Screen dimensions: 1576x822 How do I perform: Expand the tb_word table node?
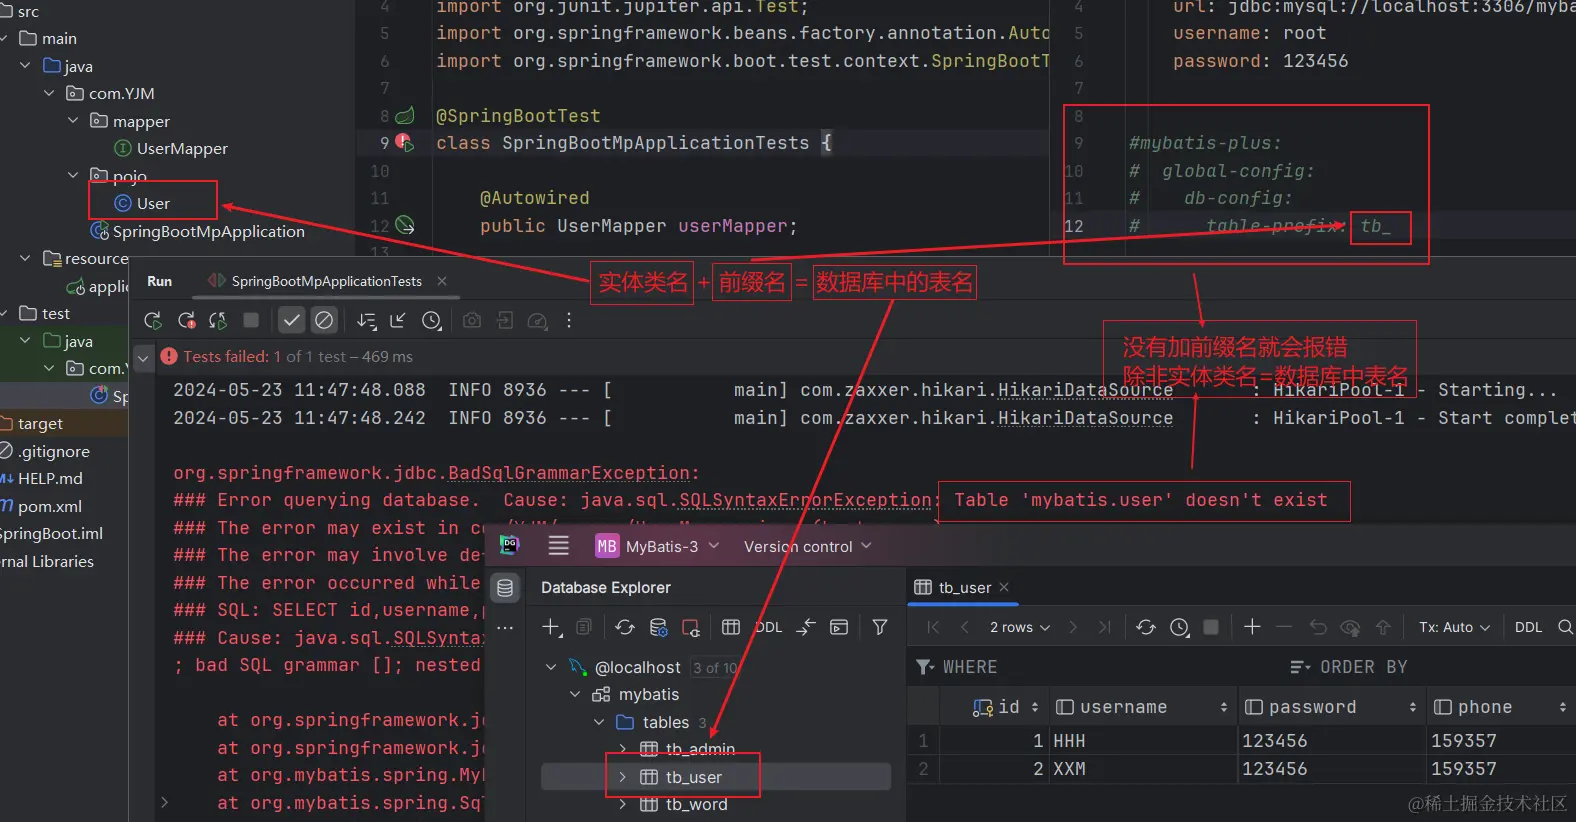click(x=623, y=804)
